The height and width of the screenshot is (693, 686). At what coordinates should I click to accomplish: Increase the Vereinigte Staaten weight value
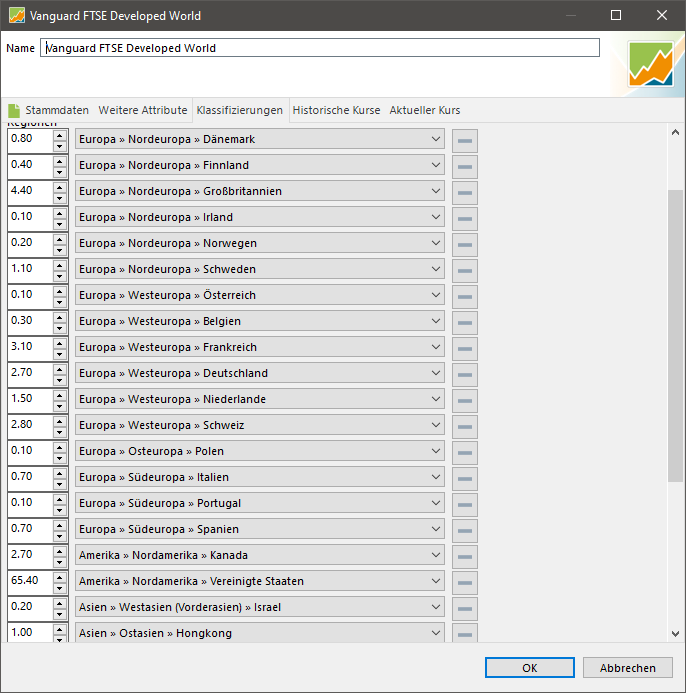60,577
